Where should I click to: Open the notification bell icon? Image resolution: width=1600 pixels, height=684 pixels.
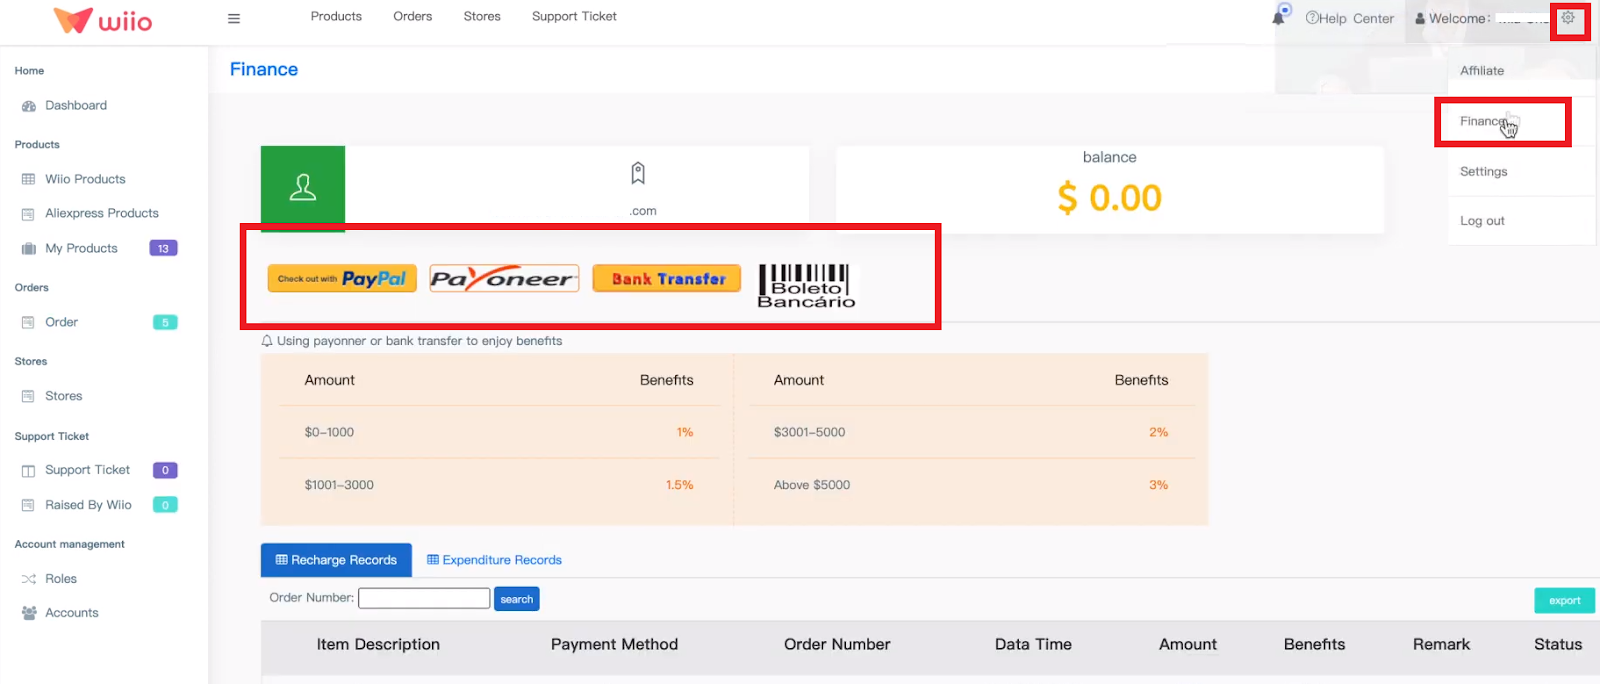pos(1279,17)
